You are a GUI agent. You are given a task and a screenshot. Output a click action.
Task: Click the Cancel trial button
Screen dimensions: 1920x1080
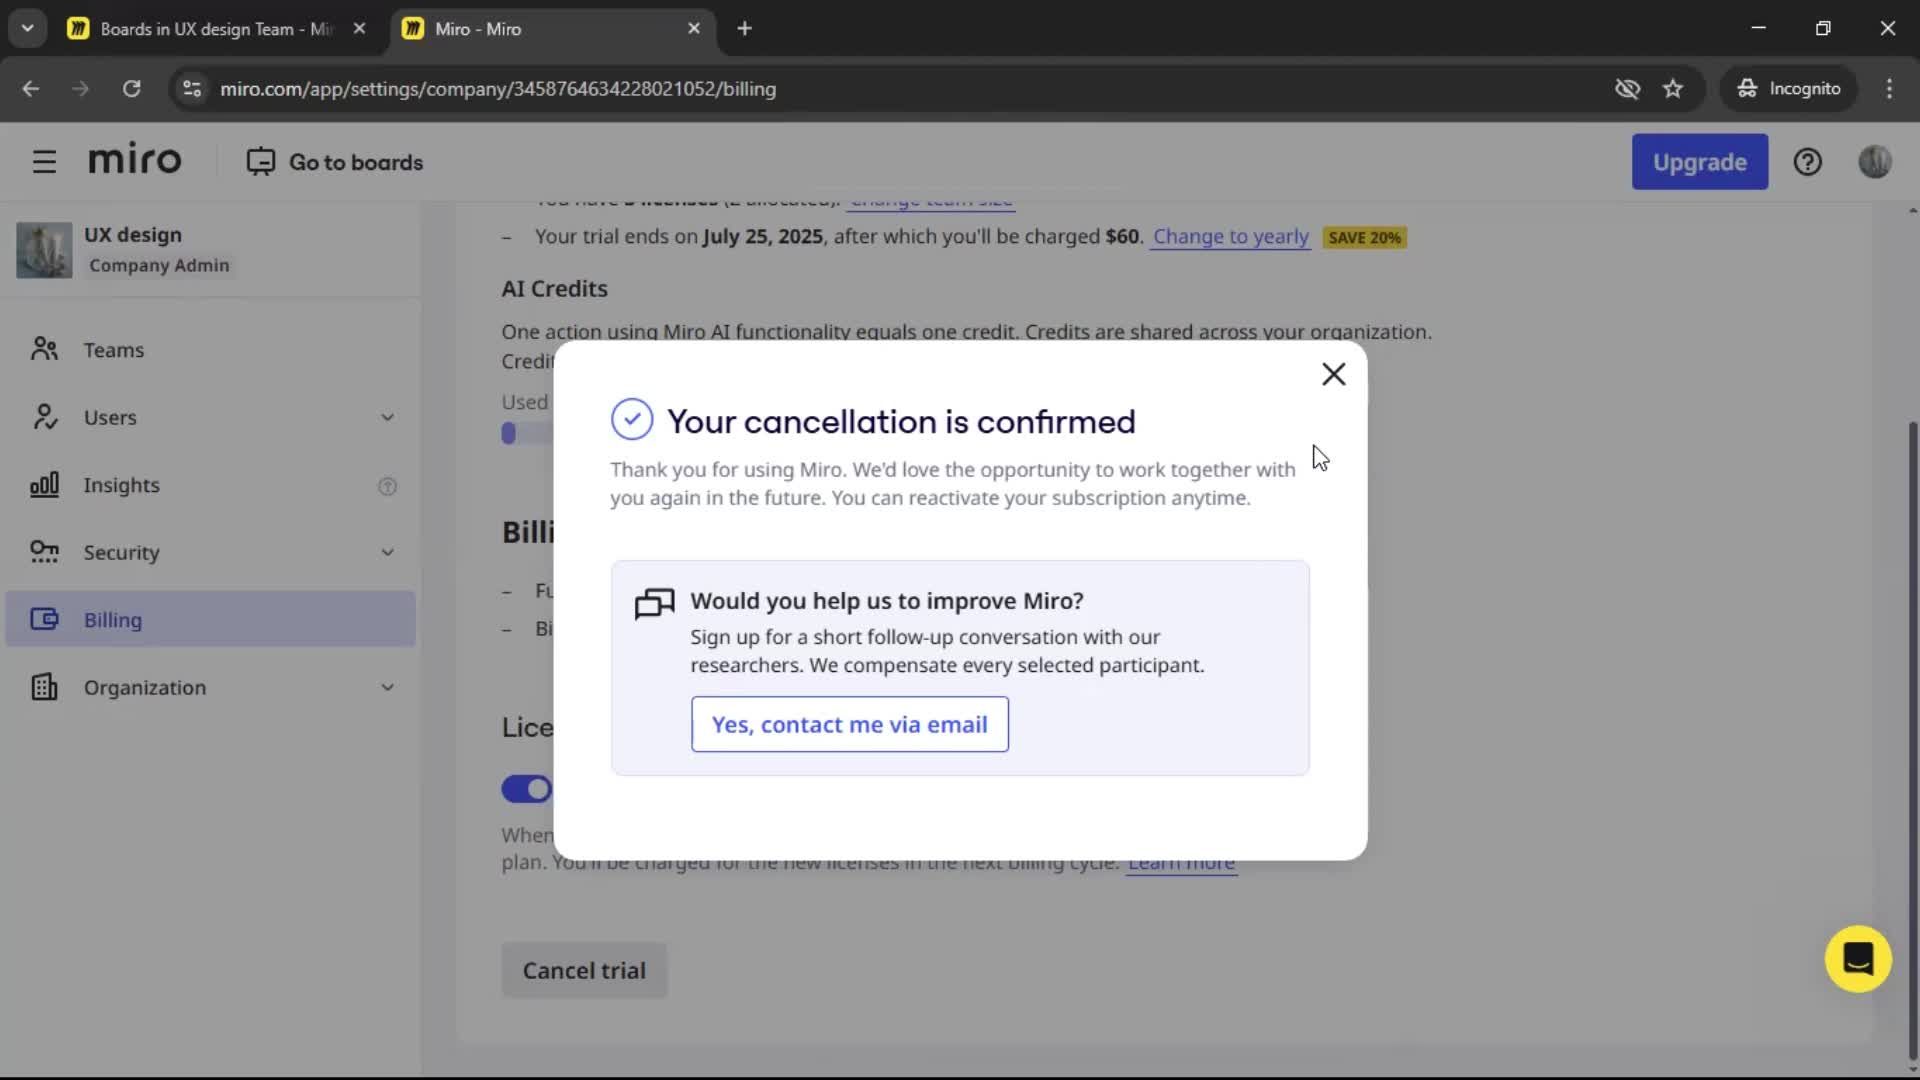[x=584, y=970]
